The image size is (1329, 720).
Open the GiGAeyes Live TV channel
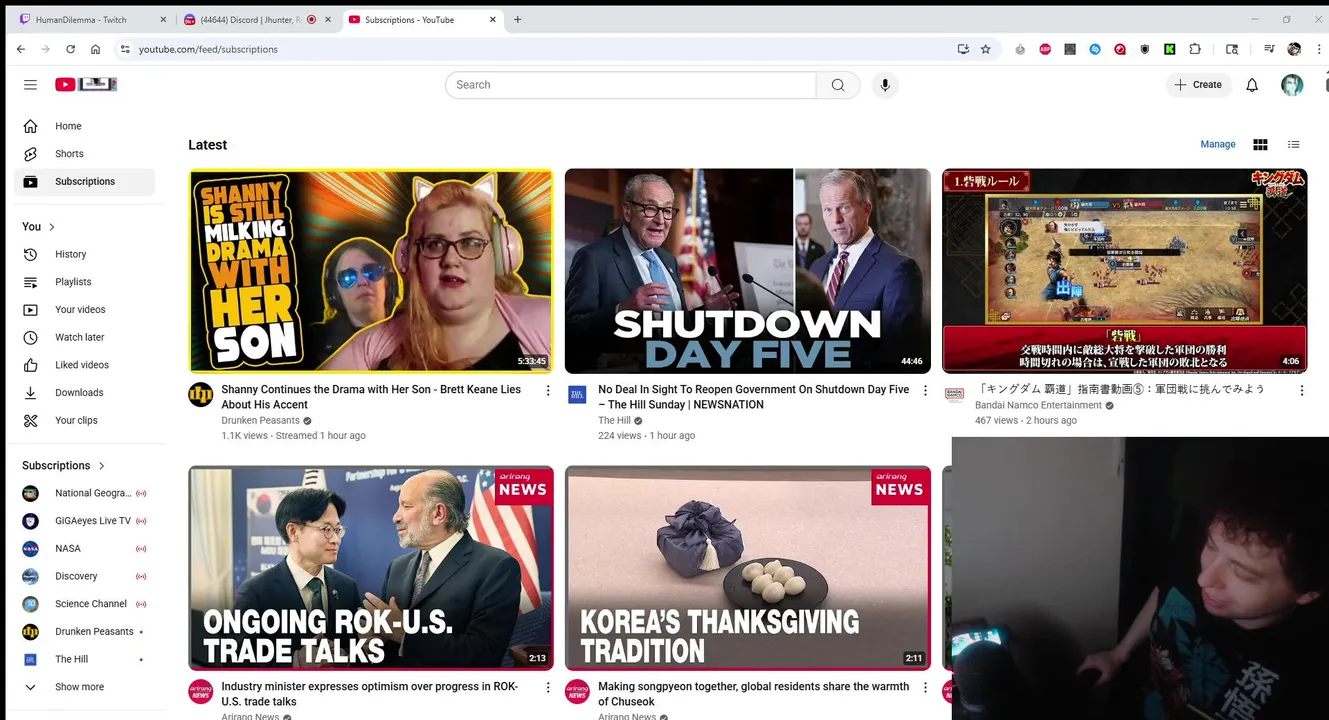coord(85,521)
